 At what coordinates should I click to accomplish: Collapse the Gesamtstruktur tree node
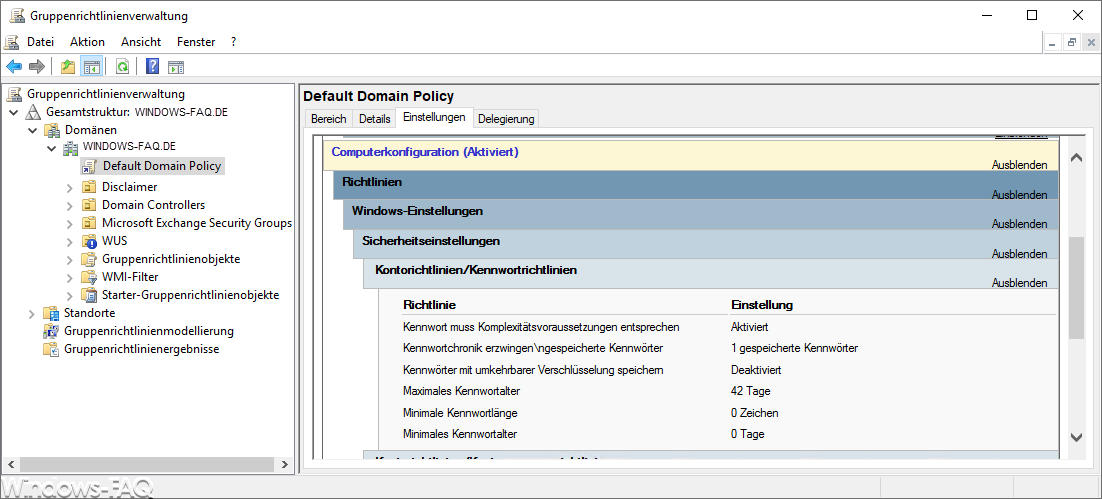13,112
